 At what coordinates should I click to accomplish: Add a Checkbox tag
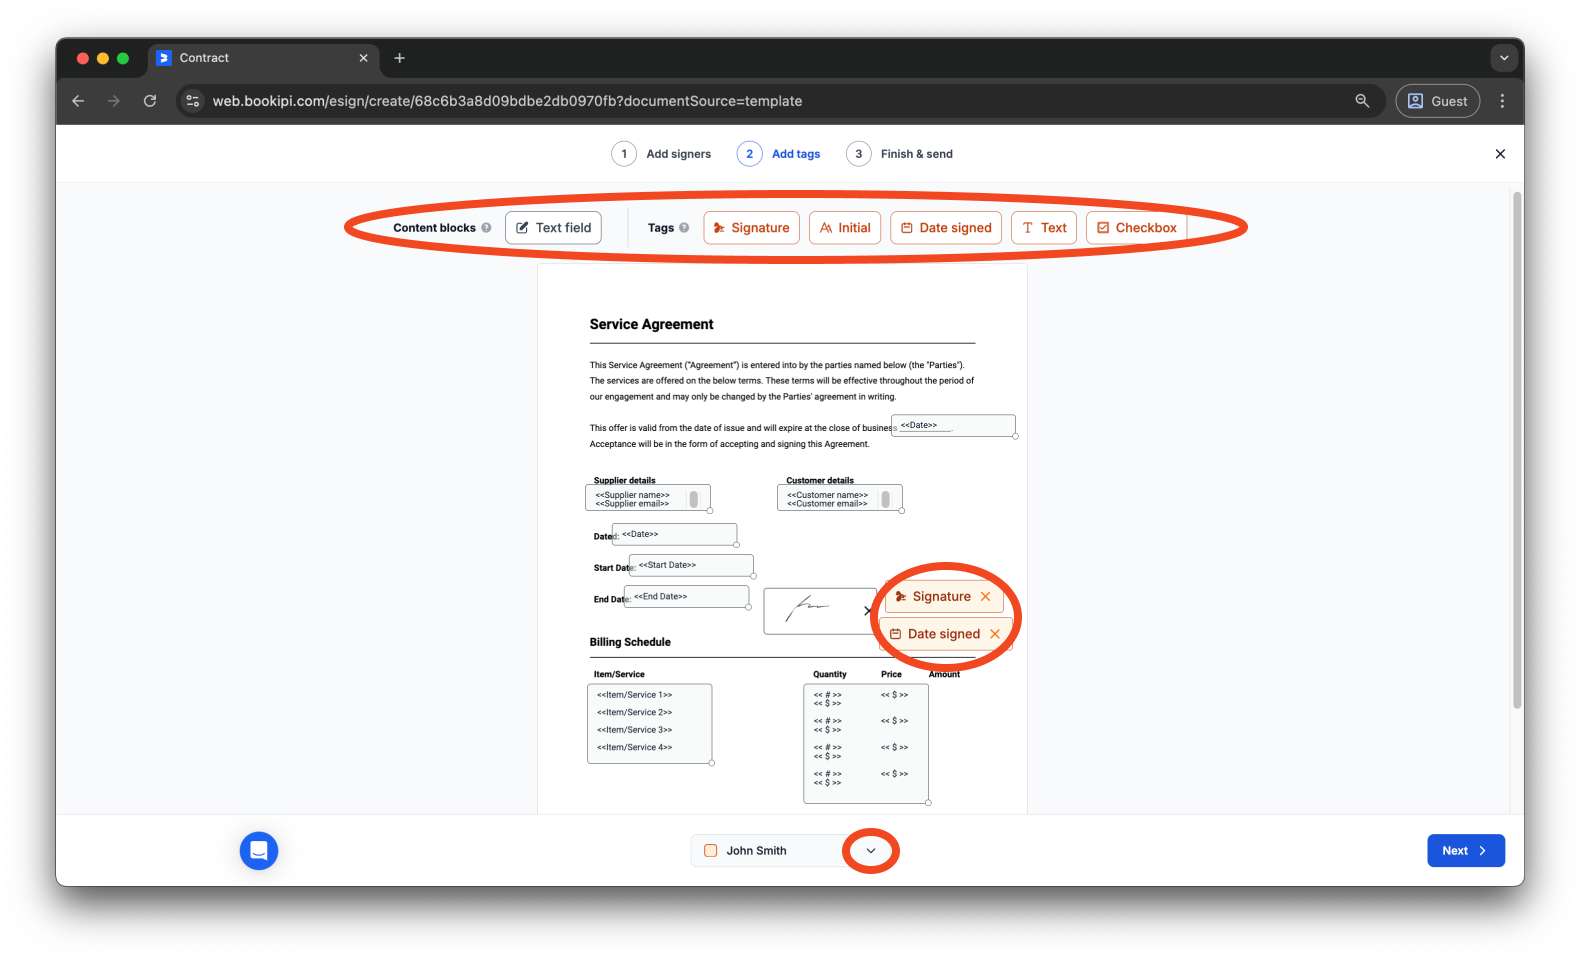click(1137, 228)
